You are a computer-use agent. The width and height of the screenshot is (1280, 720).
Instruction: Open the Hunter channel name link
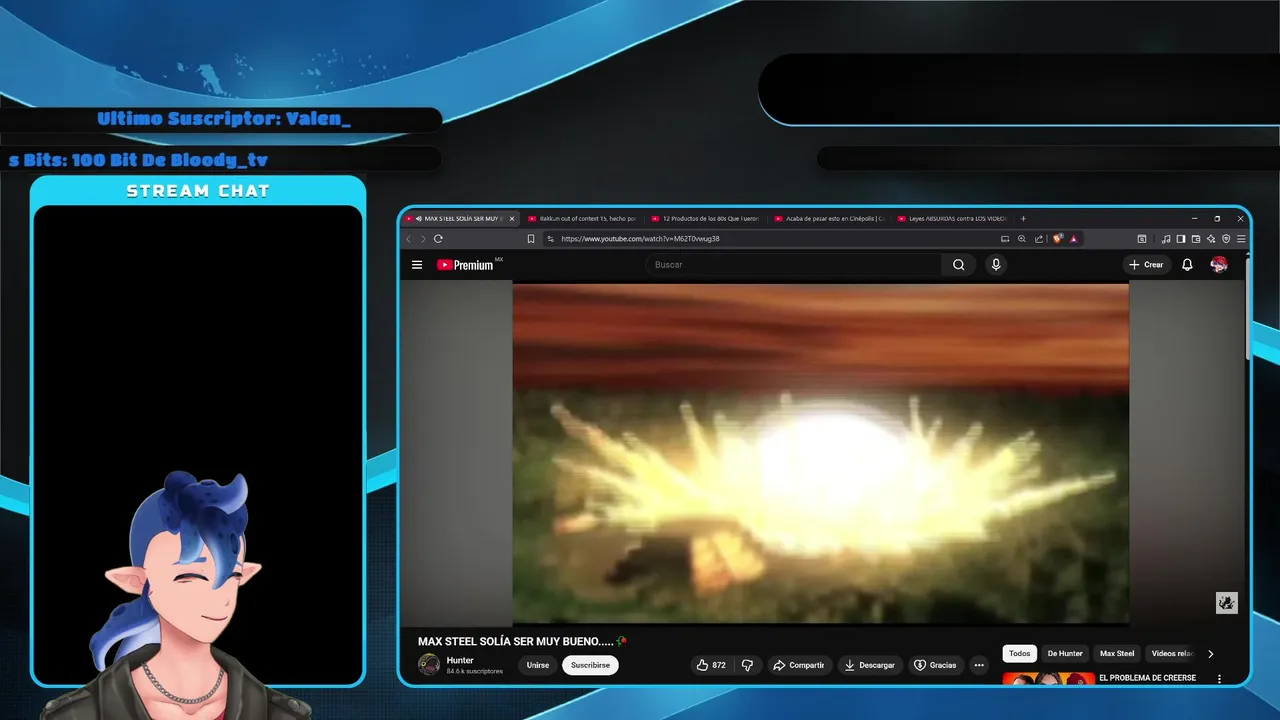(x=460, y=660)
